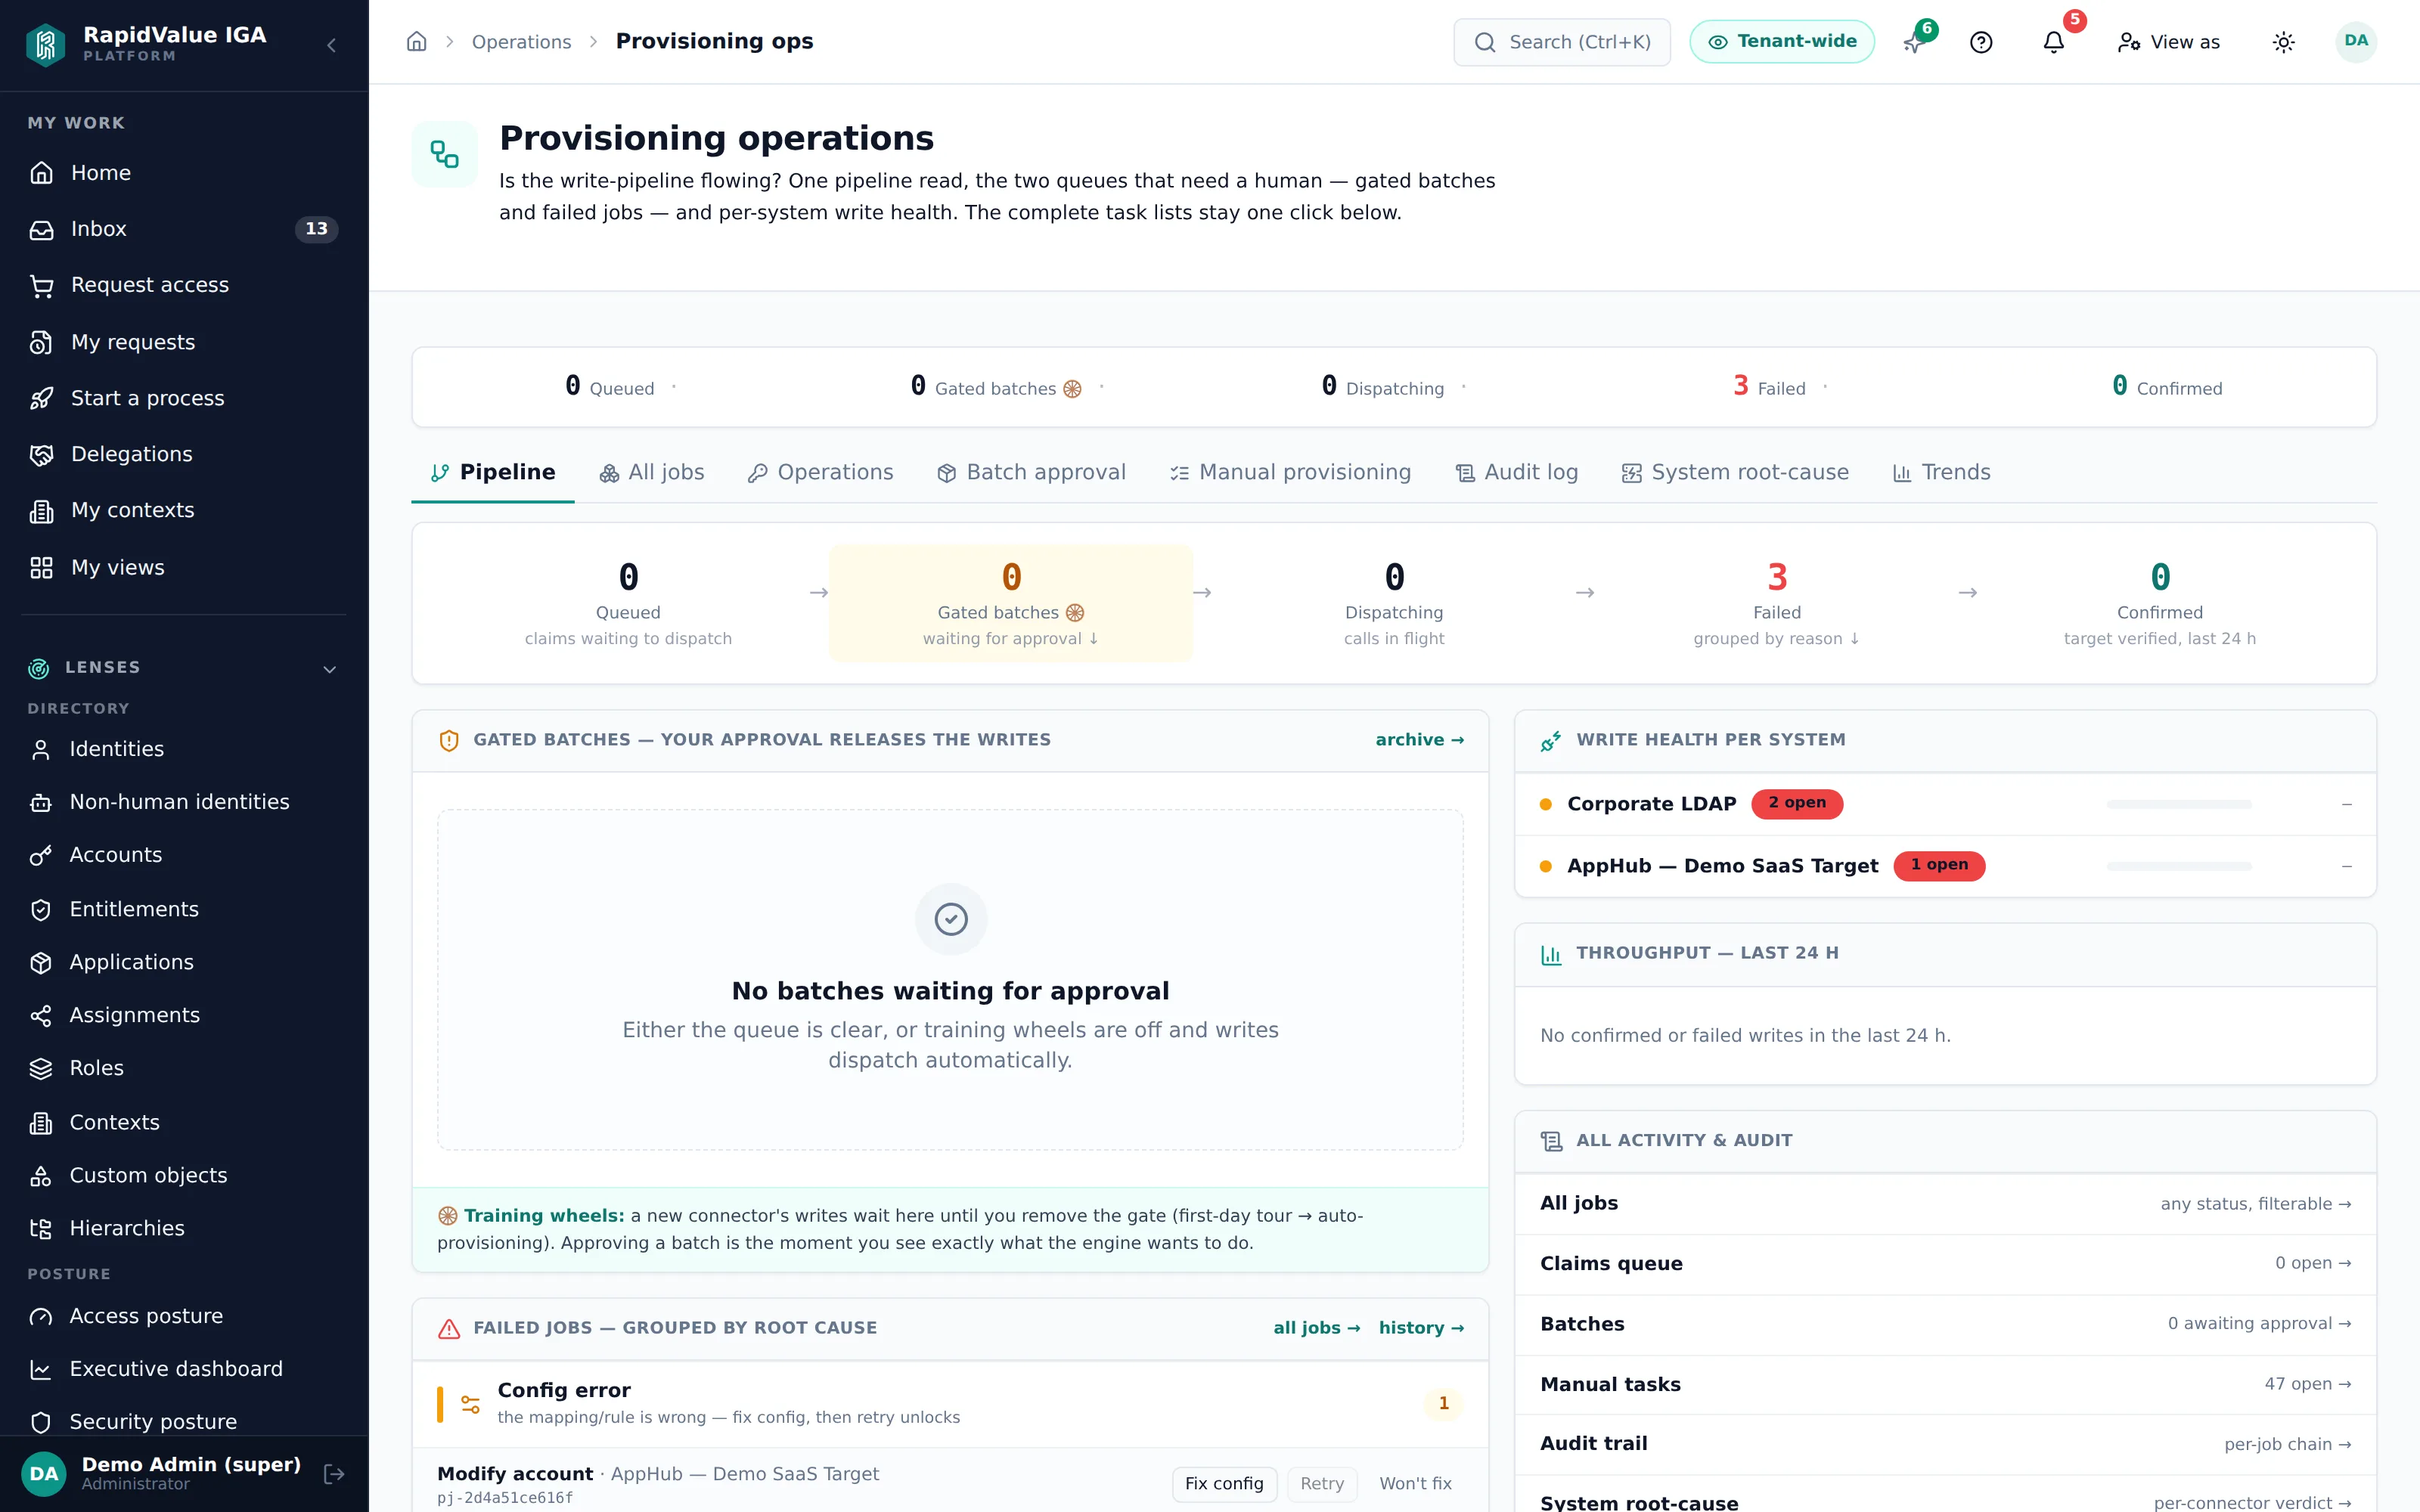Screen dimensions: 2420x1512
Task: Go to Operations in the breadcrumb
Action: (521, 42)
